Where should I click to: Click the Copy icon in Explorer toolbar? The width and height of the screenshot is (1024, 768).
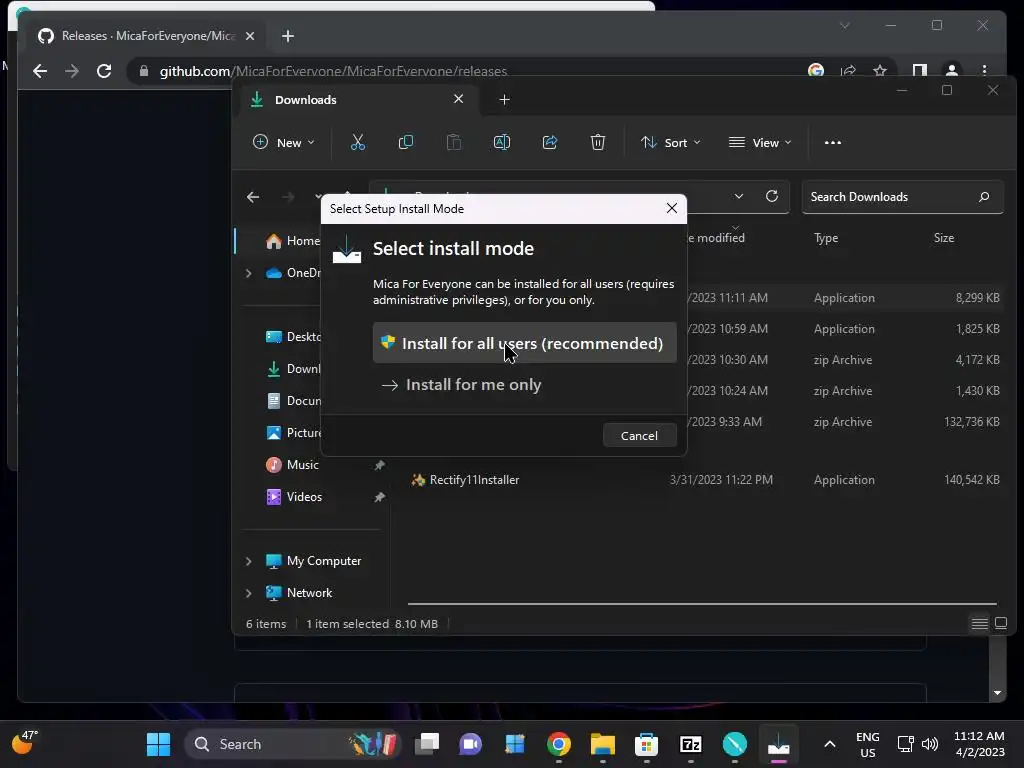click(406, 142)
